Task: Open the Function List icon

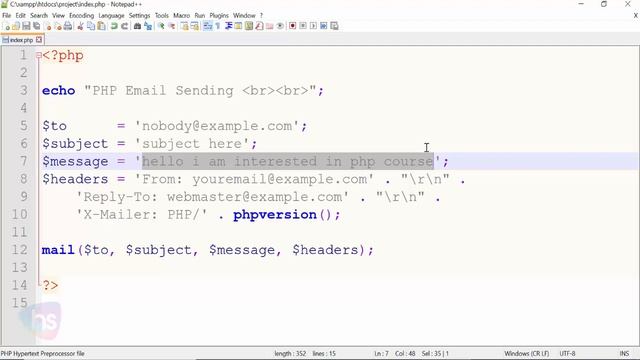Action: pyautogui.click(x=259, y=26)
